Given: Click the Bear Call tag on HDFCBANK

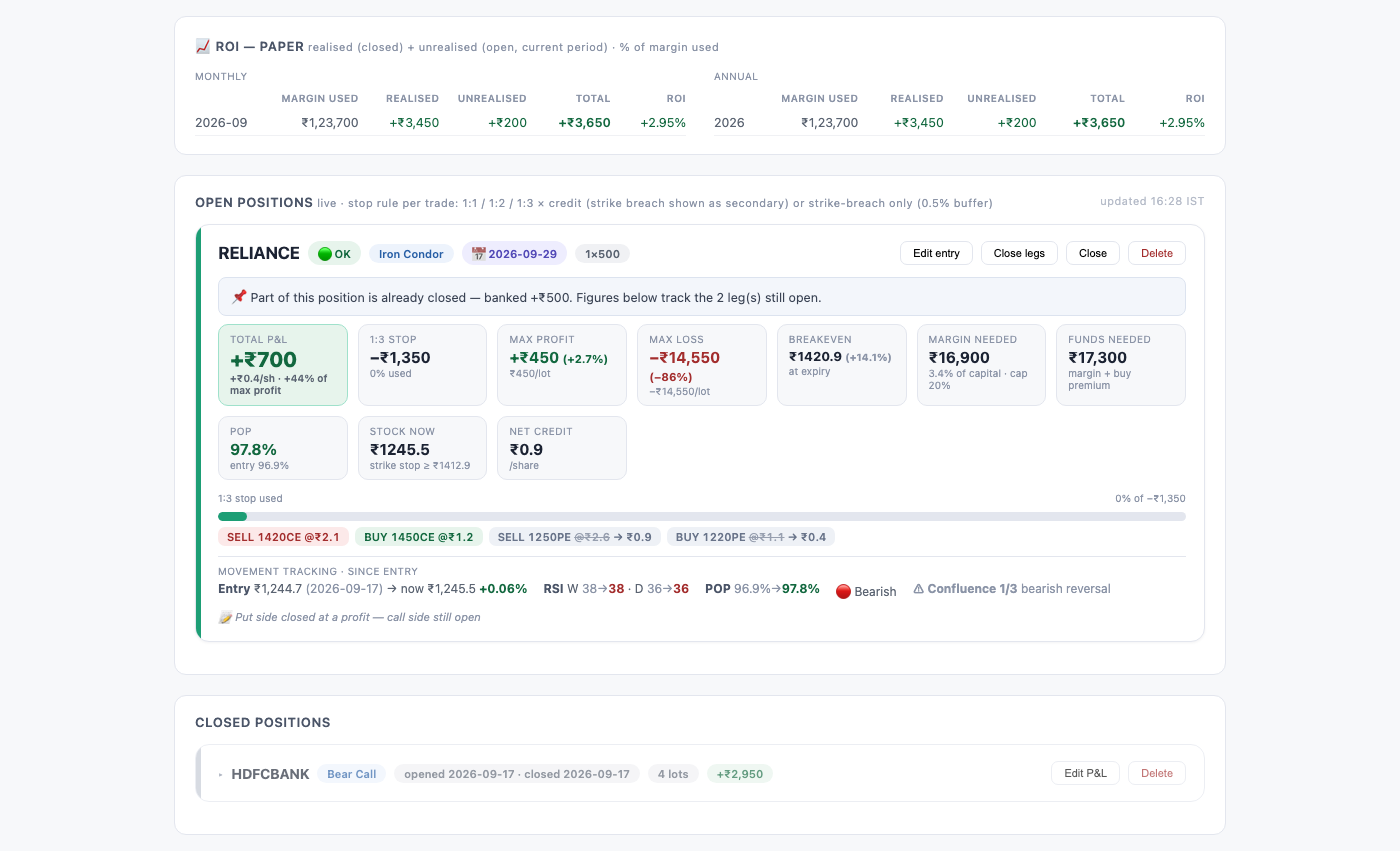Looking at the screenshot, I should tap(352, 774).
